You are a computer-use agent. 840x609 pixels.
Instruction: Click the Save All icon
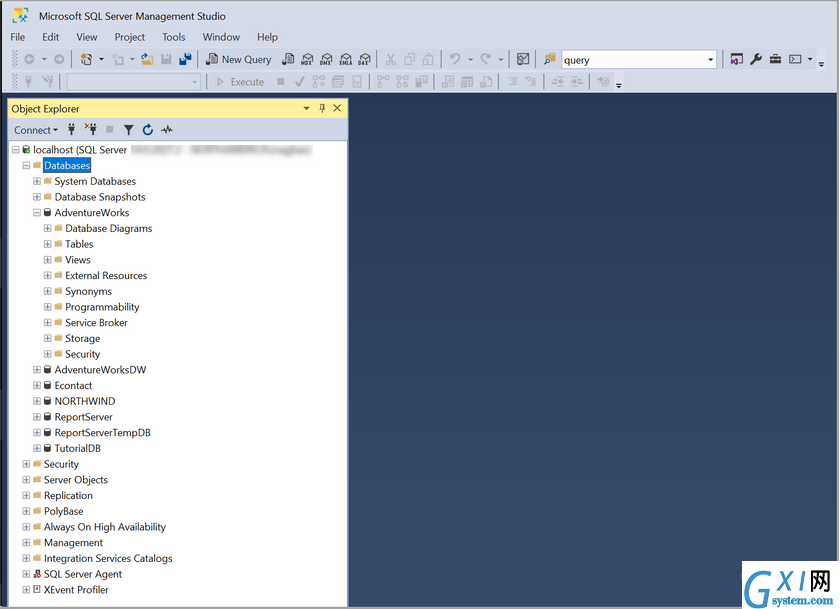(185, 59)
